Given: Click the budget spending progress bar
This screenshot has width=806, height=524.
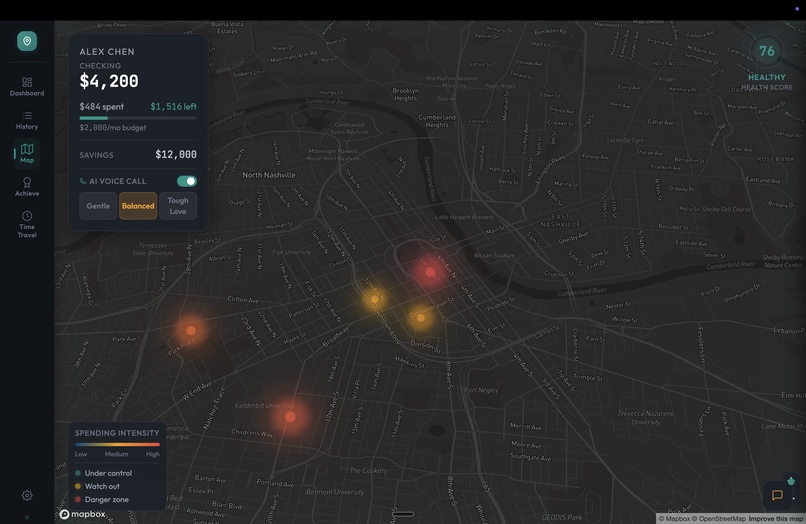Looking at the screenshot, I should 138,118.
